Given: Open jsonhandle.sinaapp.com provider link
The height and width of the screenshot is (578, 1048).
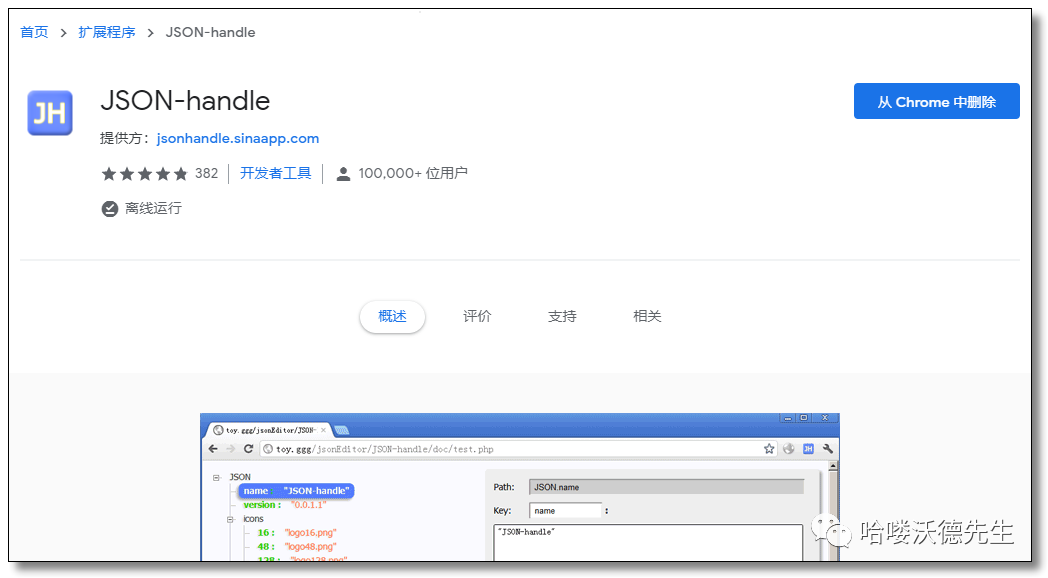Looking at the screenshot, I should [x=237, y=138].
